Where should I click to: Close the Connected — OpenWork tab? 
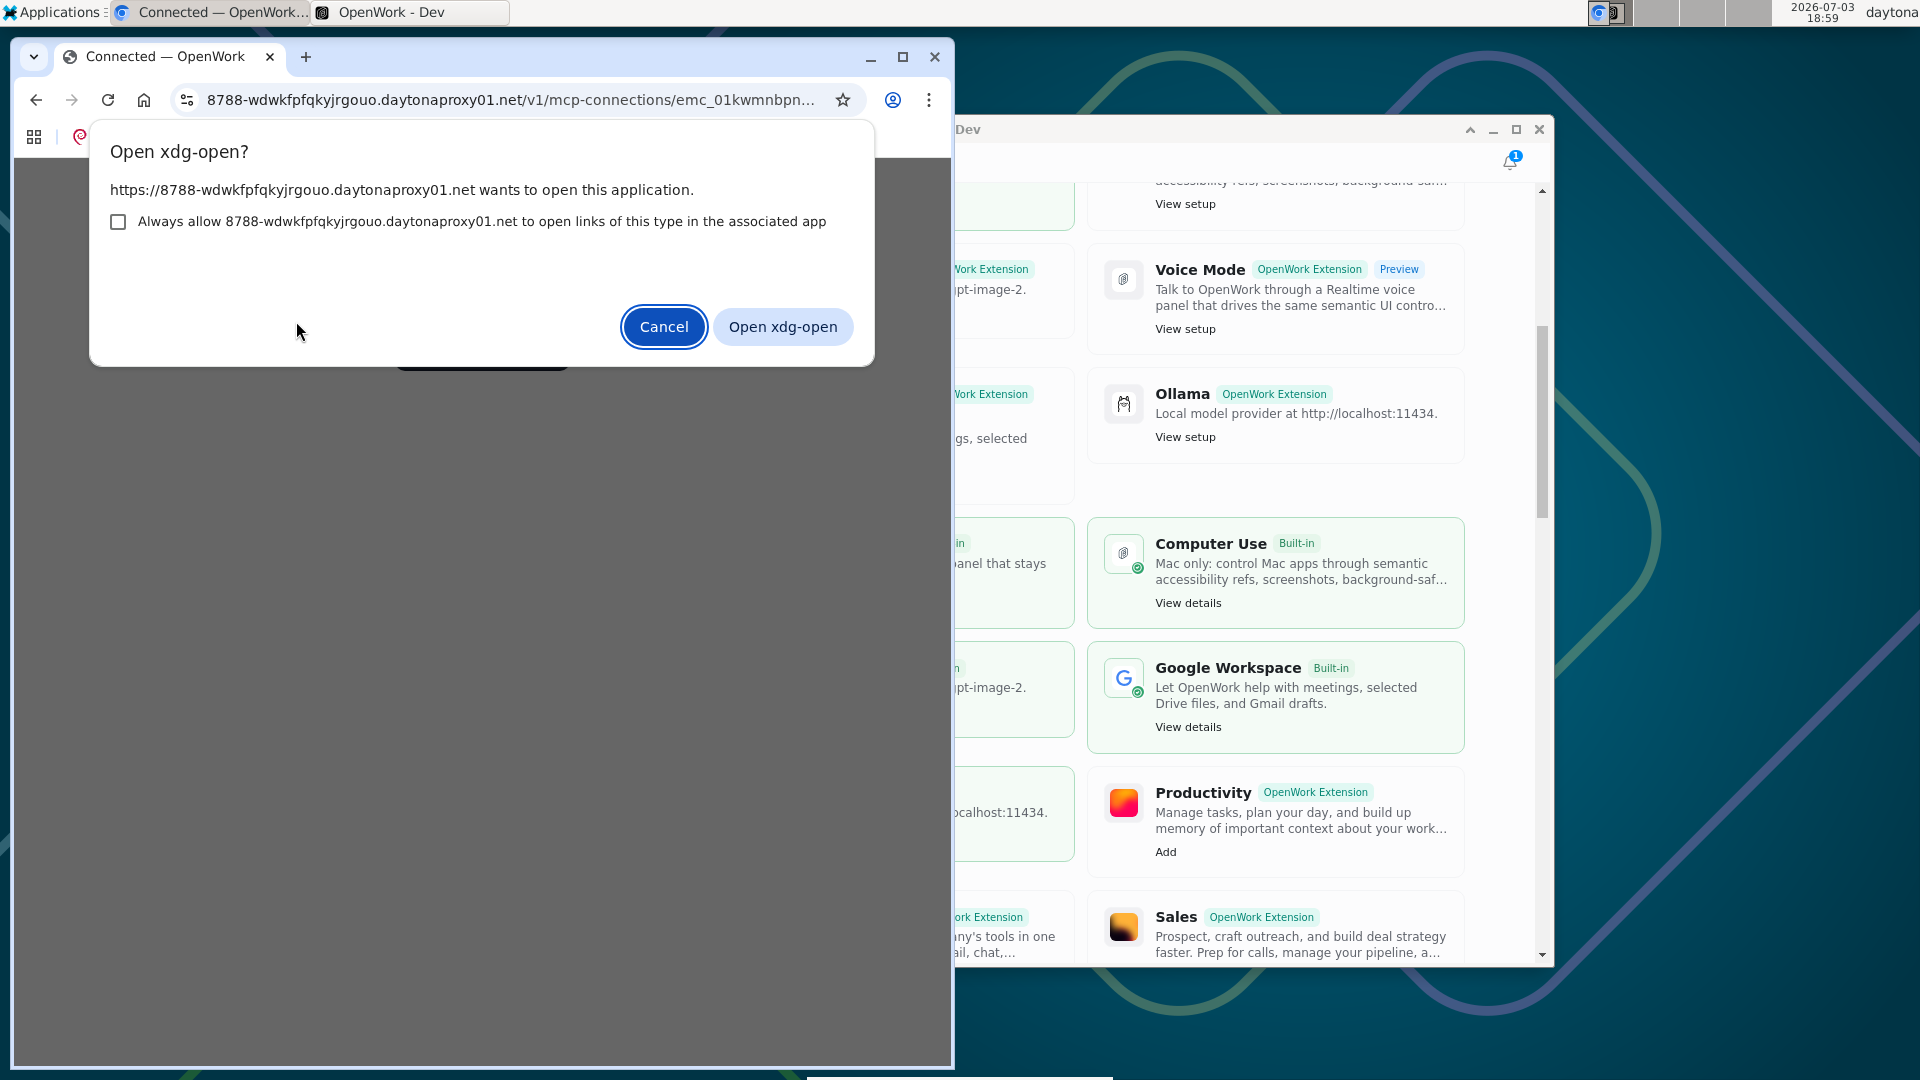(270, 57)
